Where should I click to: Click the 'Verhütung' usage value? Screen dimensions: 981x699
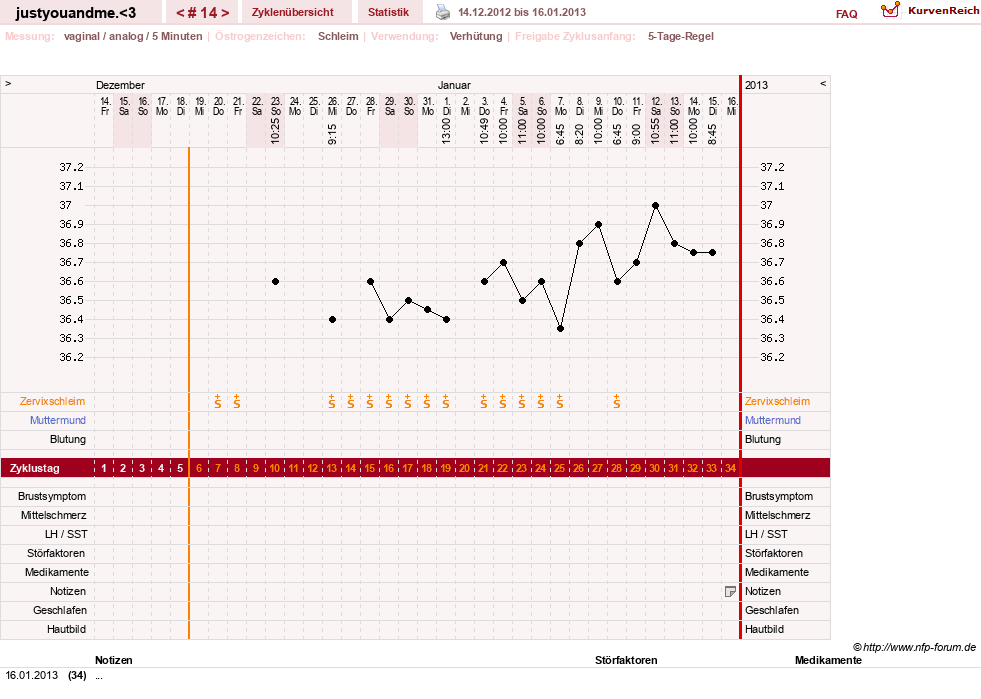[x=476, y=36]
